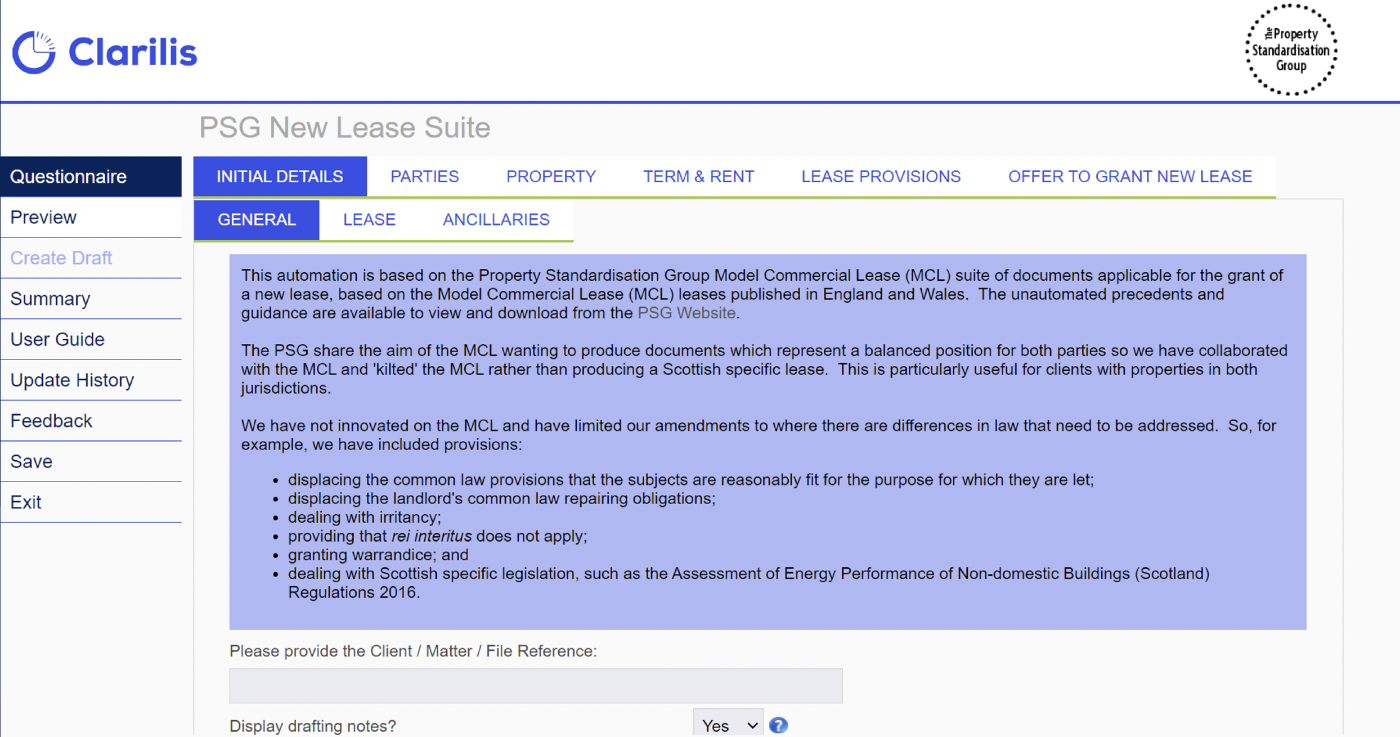Image resolution: width=1400 pixels, height=737 pixels.
Task: Select the GENERAL sub-tab
Action: [x=257, y=220]
